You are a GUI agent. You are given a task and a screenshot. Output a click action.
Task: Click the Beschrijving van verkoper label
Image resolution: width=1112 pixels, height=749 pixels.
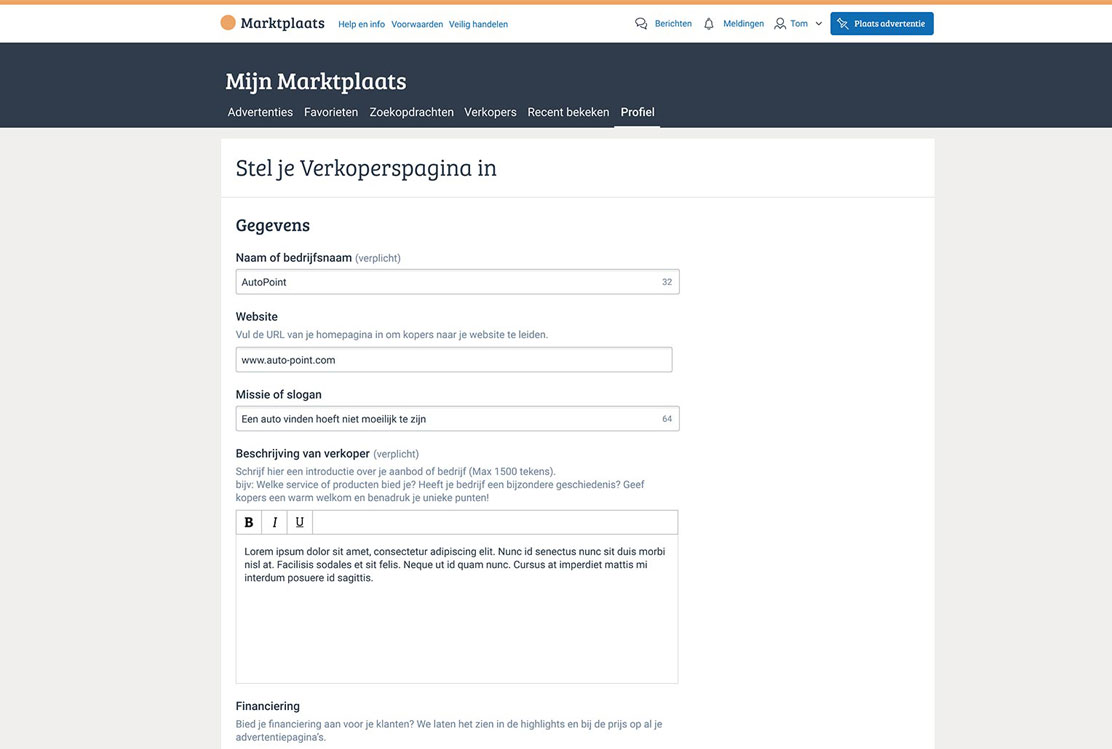303,453
